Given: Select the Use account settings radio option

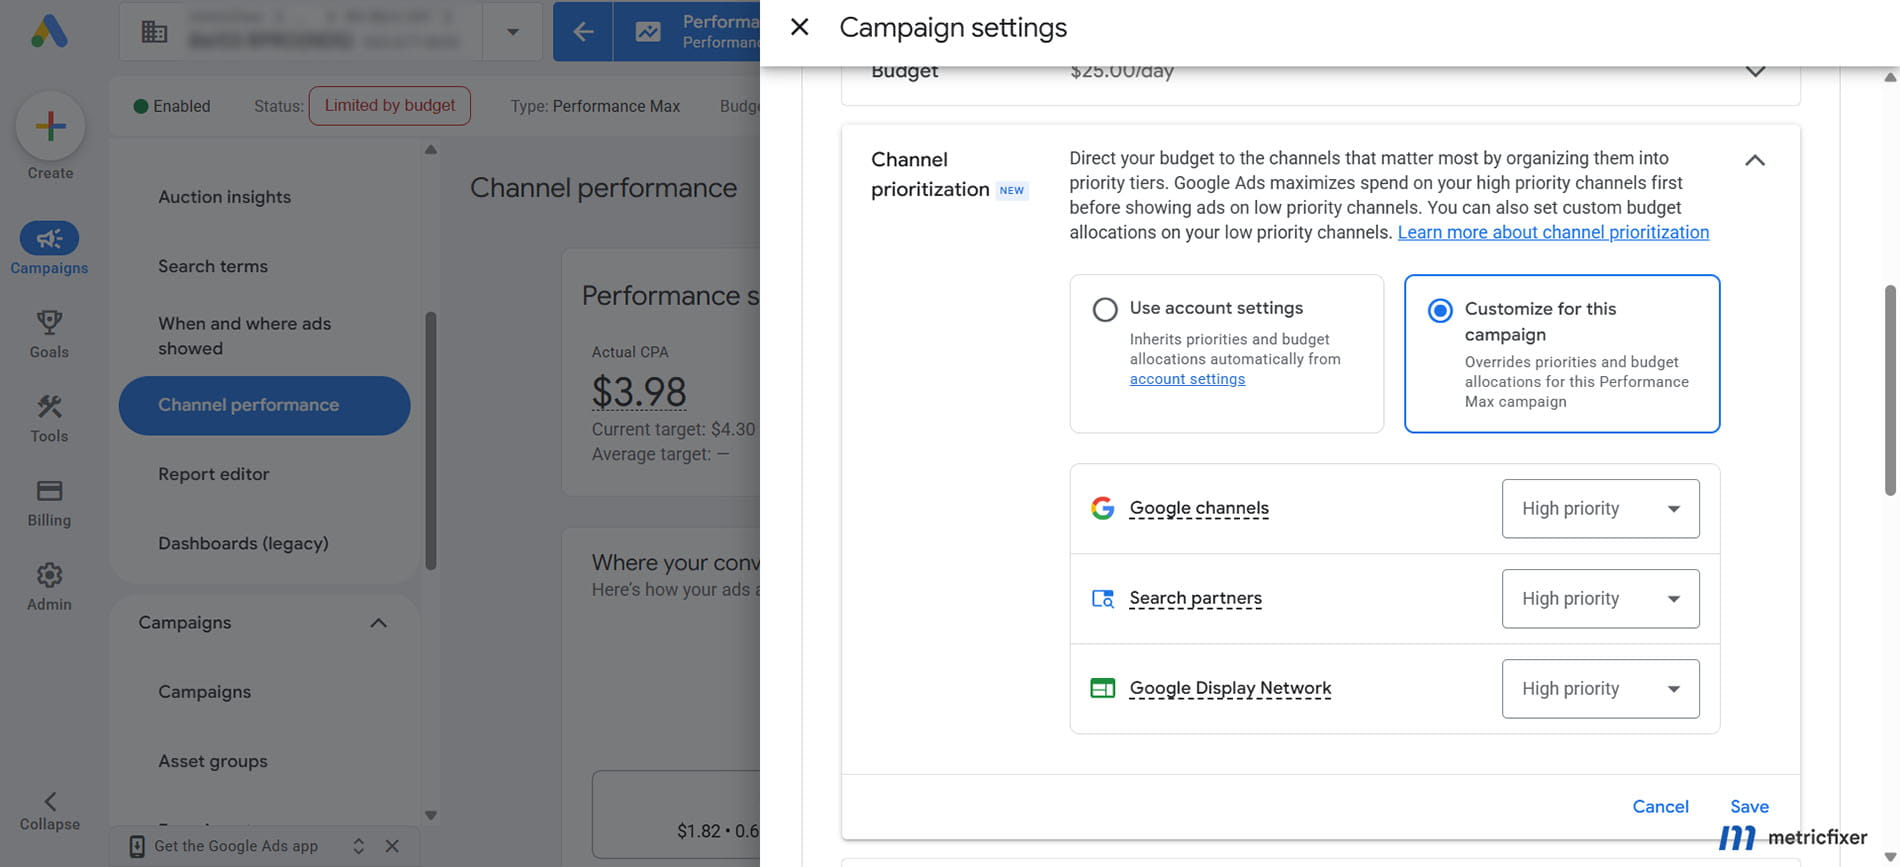Looking at the screenshot, I should (x=1105, y=309).
